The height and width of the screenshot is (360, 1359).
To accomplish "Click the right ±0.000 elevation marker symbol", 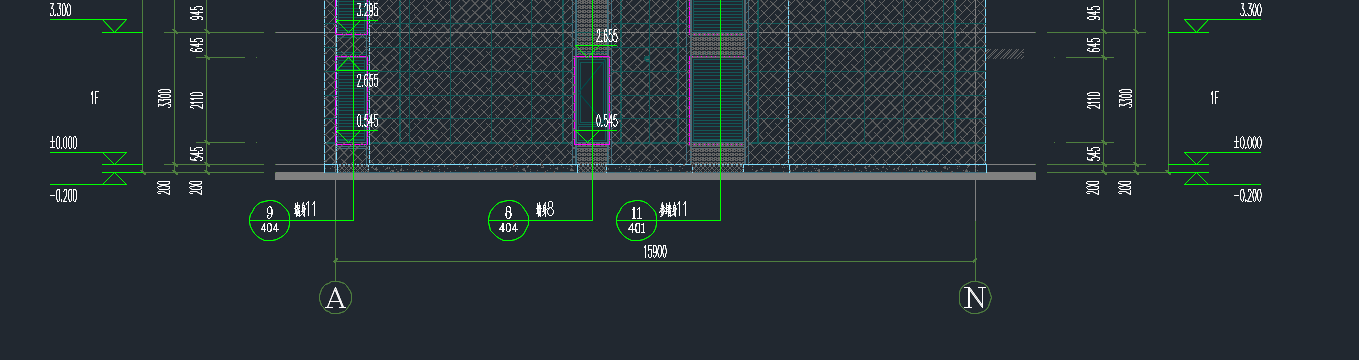I will click(1196, 159).
